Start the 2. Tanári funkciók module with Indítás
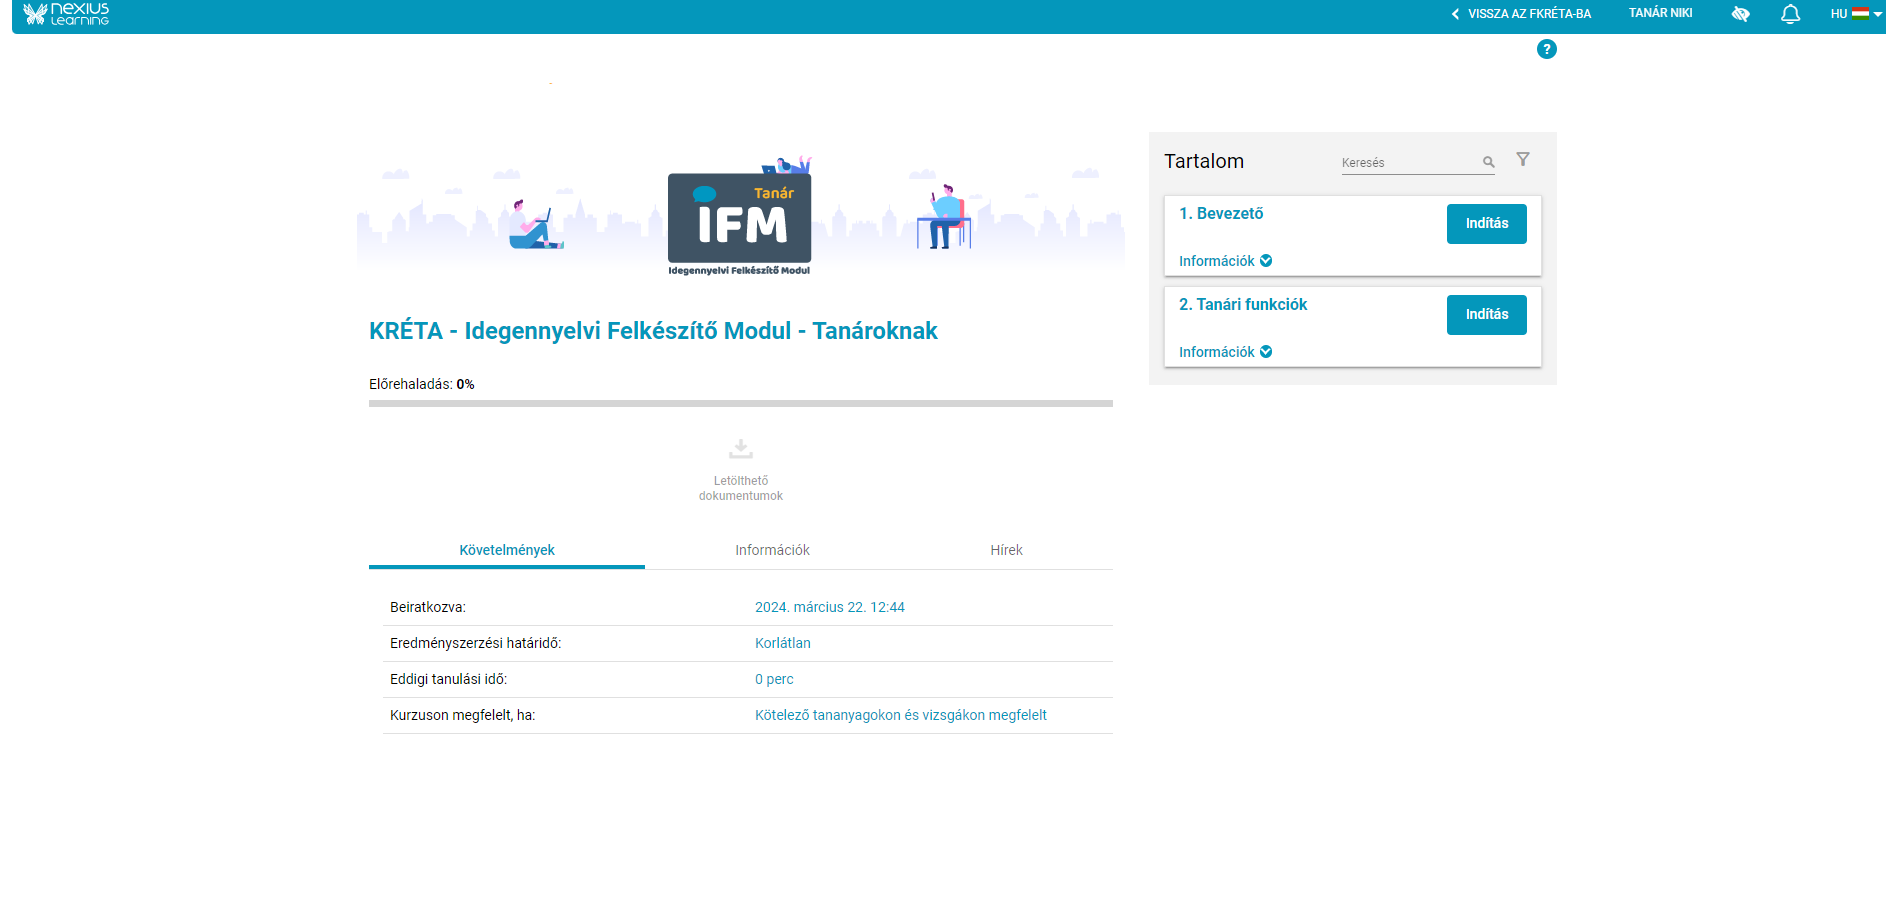The height and width of the screenshot is (911, 1886). pos(1486,315)
